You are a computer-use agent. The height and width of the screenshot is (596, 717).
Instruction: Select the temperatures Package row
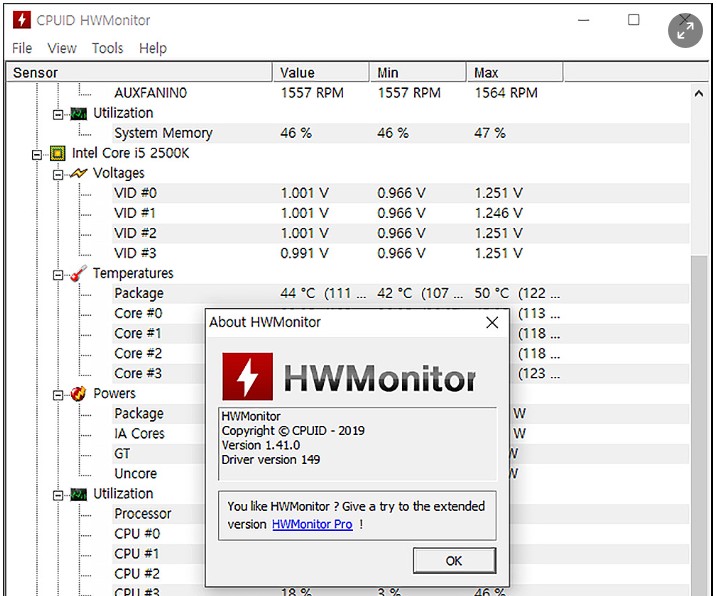pos(401,293)
